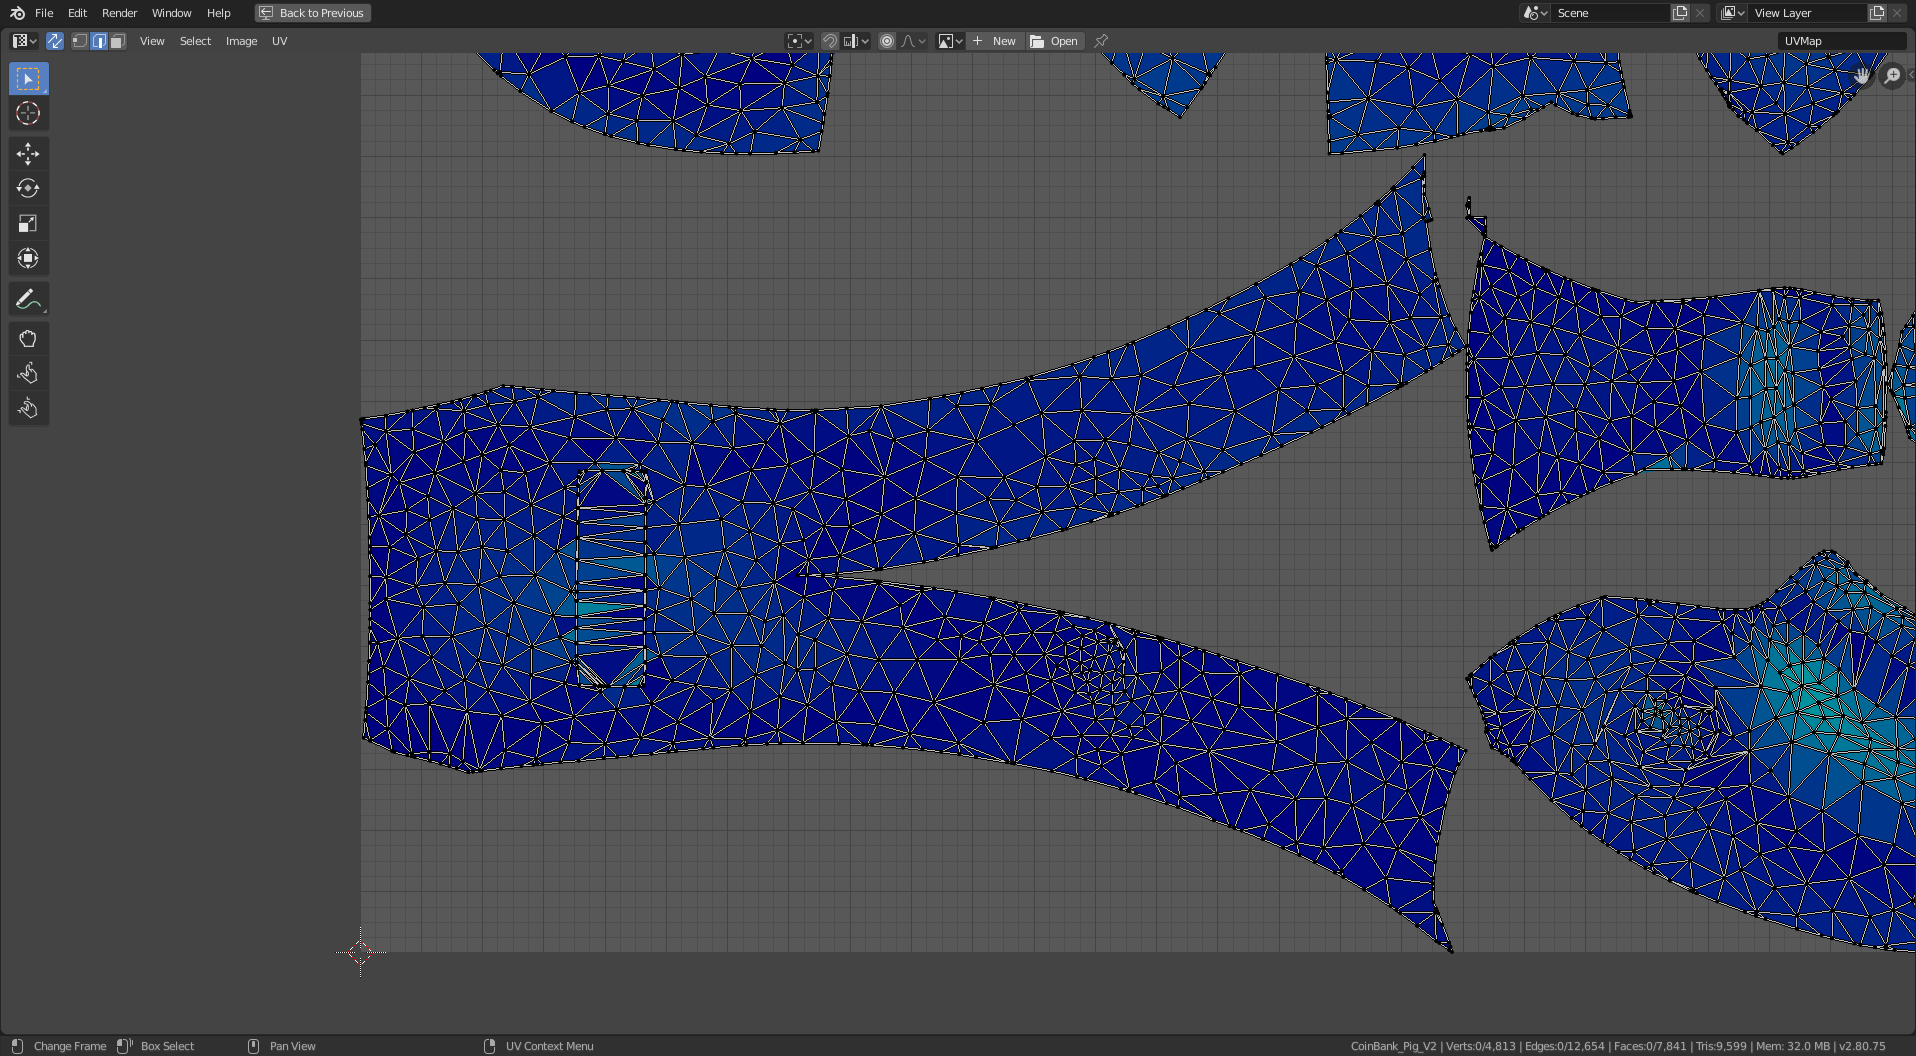Expand the pivot point dropdown

pyautogui.click(x=799, y=41)
